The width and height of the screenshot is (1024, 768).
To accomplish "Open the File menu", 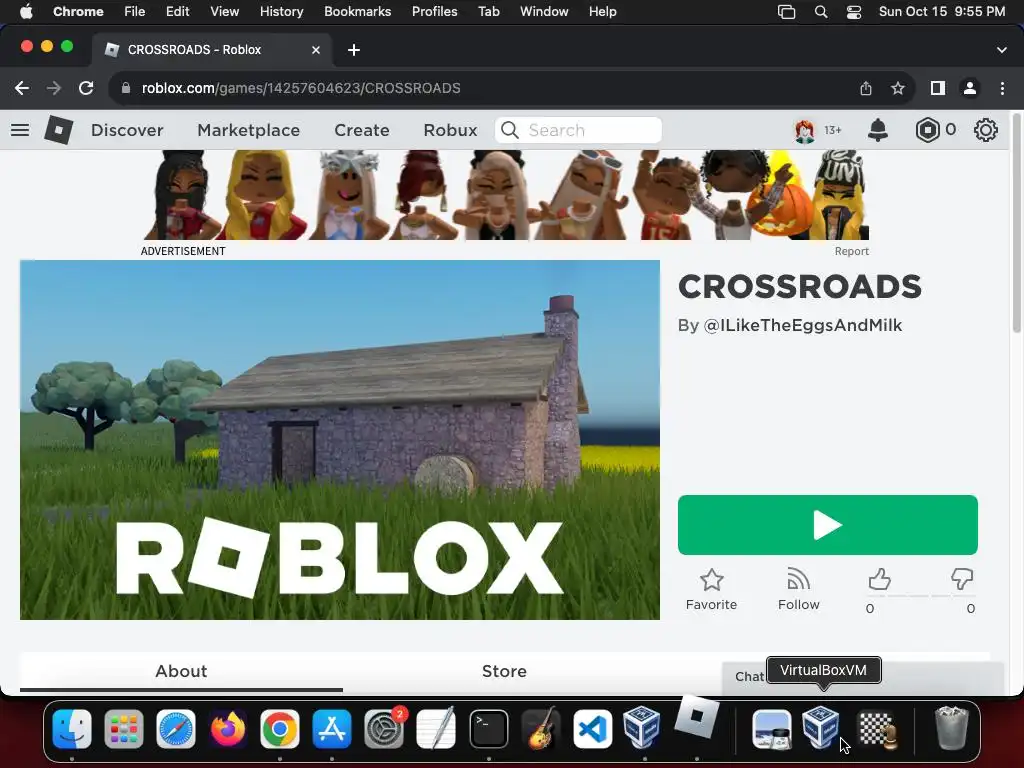I will point(135,11).
